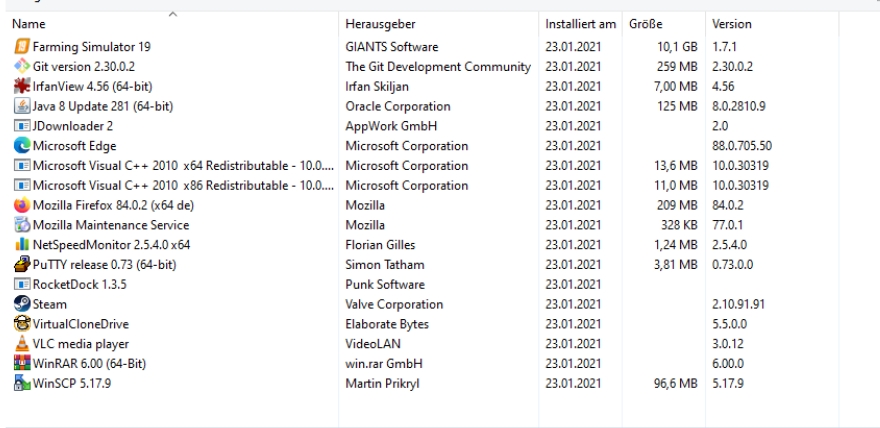This screenshot has height=428, width=880.
Task: Click the Java 8 Update 281 icon
Action: click(21, 106)
